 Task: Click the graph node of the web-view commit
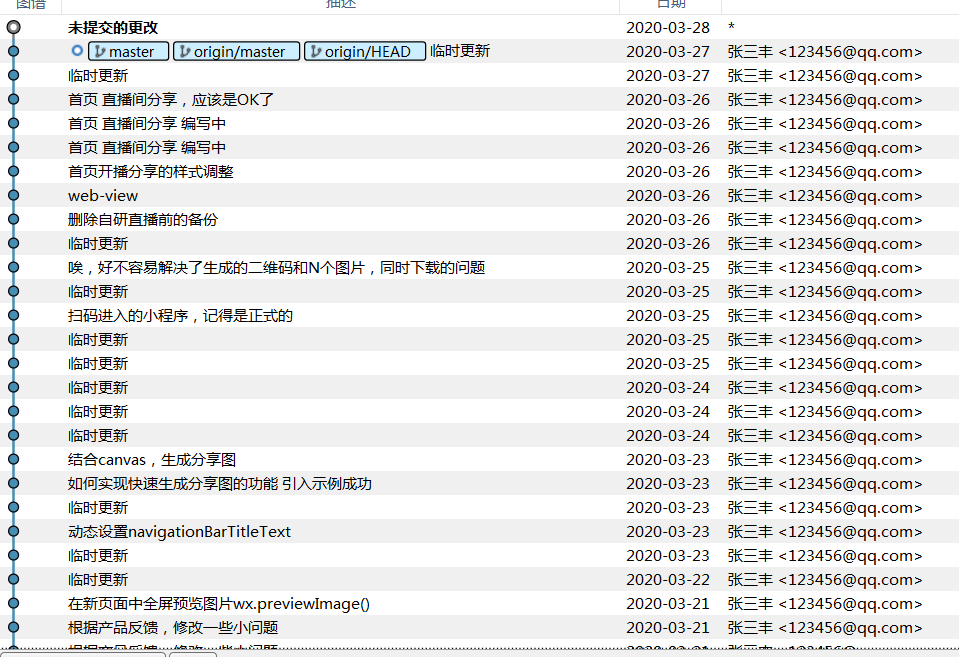coord(13,196)
